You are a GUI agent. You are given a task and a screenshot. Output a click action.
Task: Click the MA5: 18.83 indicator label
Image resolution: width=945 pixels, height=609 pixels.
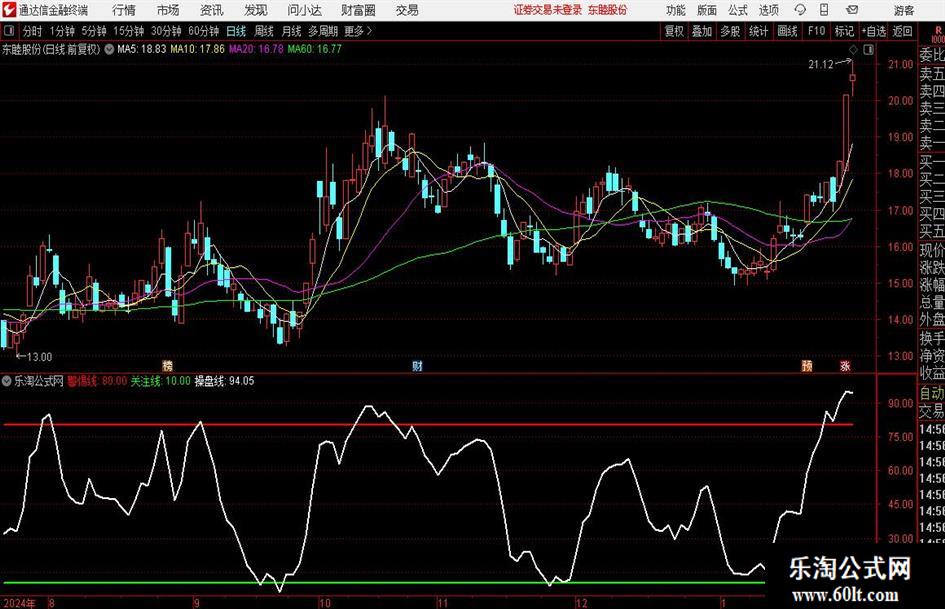pos(142,49)
